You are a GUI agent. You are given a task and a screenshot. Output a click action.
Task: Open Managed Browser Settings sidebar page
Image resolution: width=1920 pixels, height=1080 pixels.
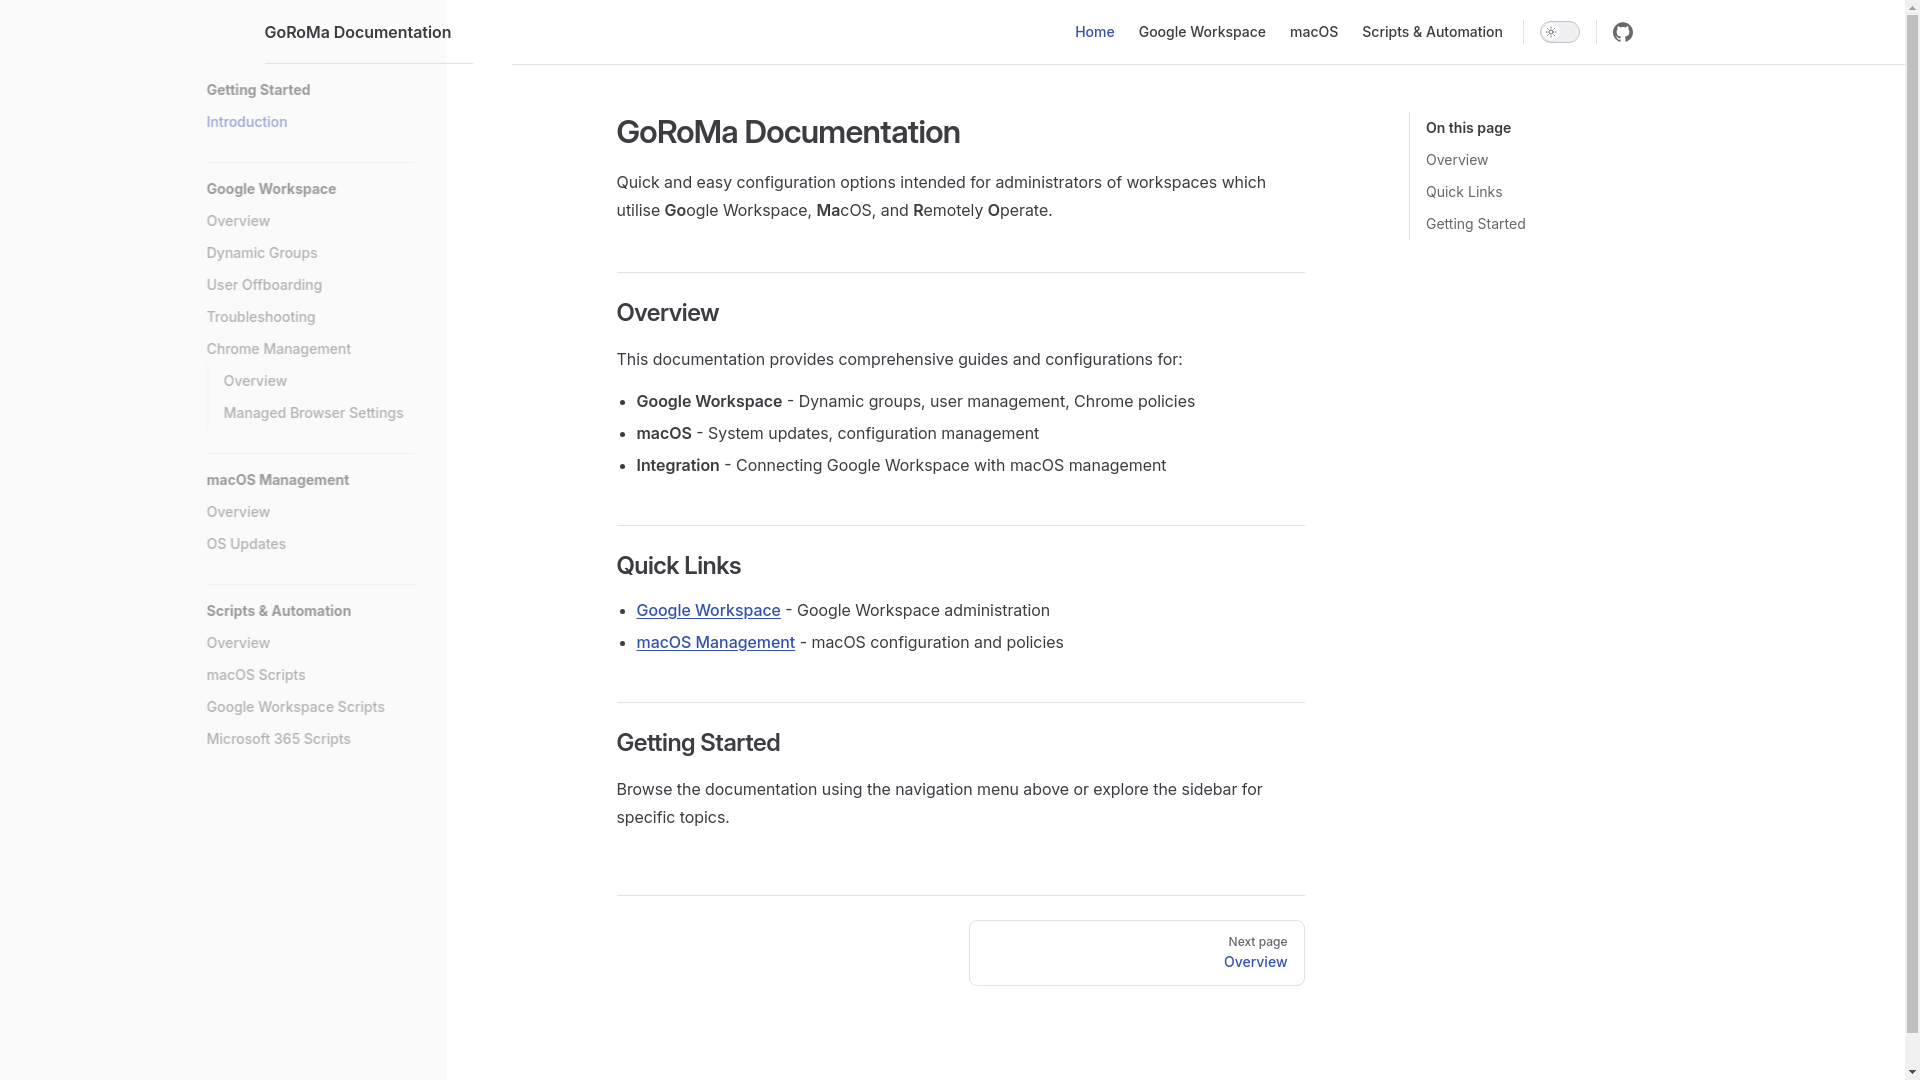tap(313, 413)
